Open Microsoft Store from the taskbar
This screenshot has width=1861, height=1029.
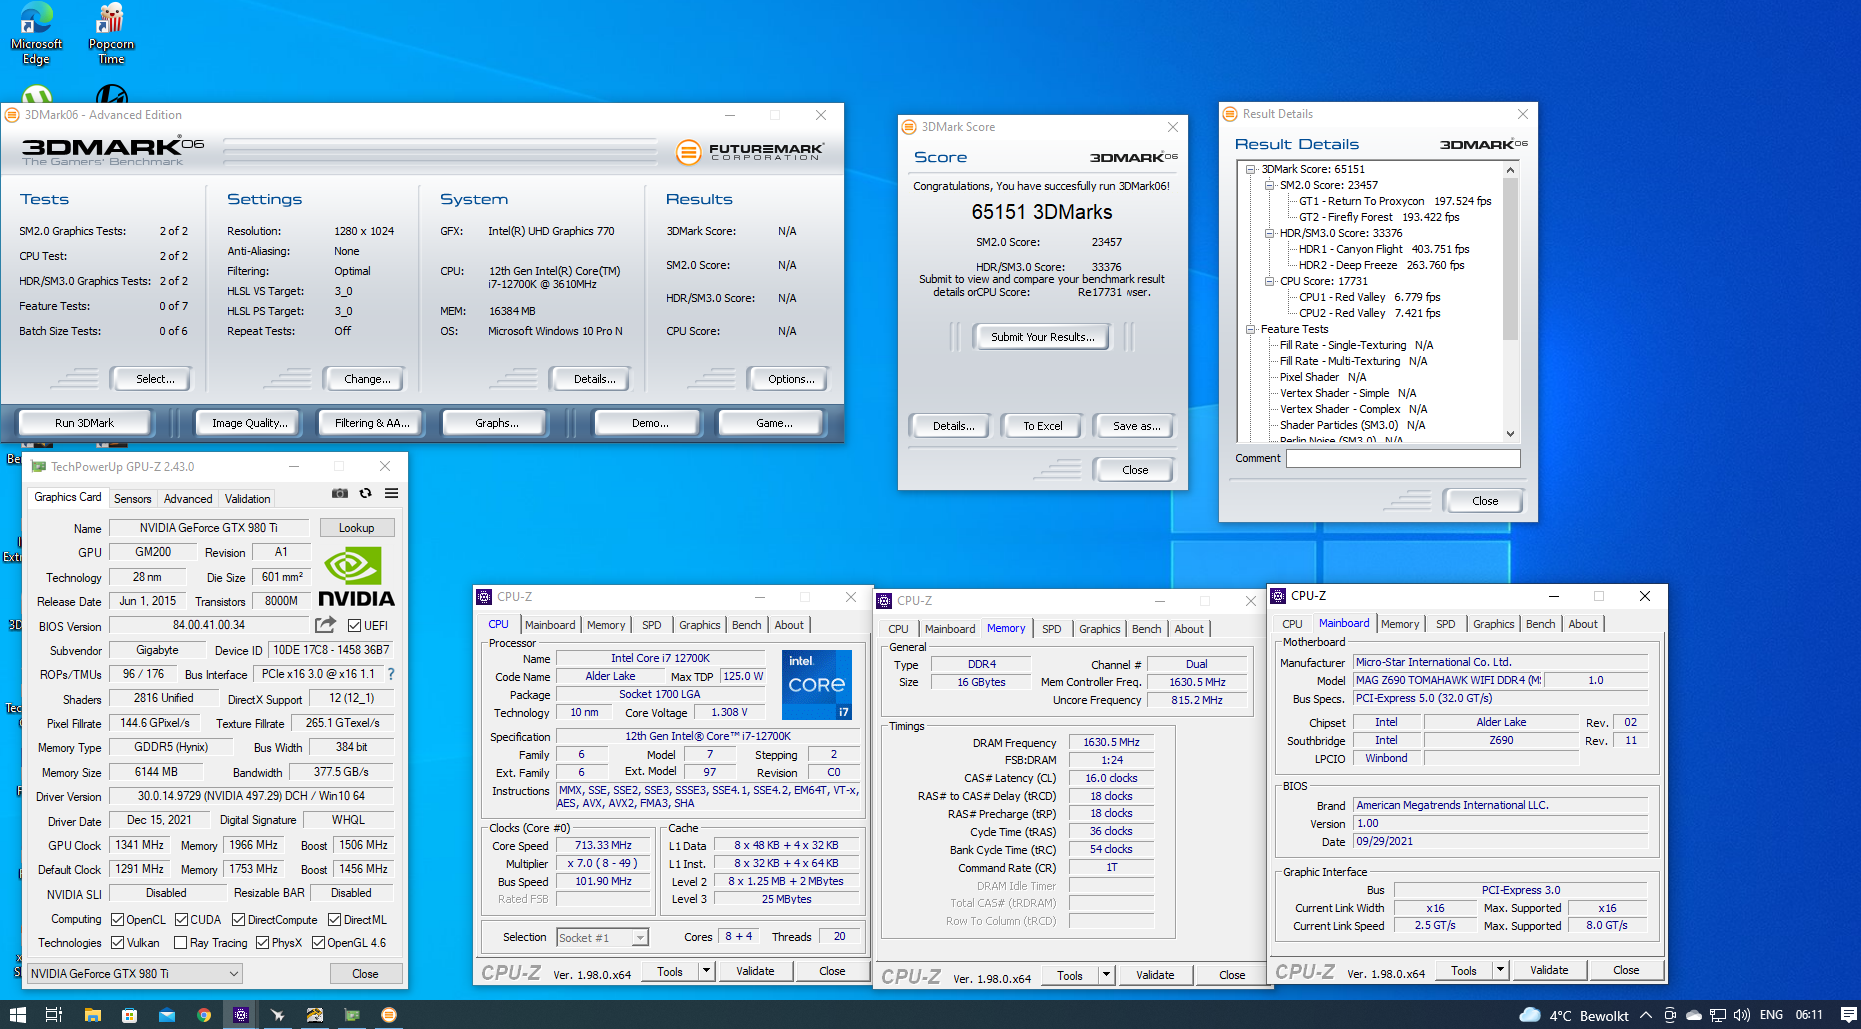coord(129,1014)
